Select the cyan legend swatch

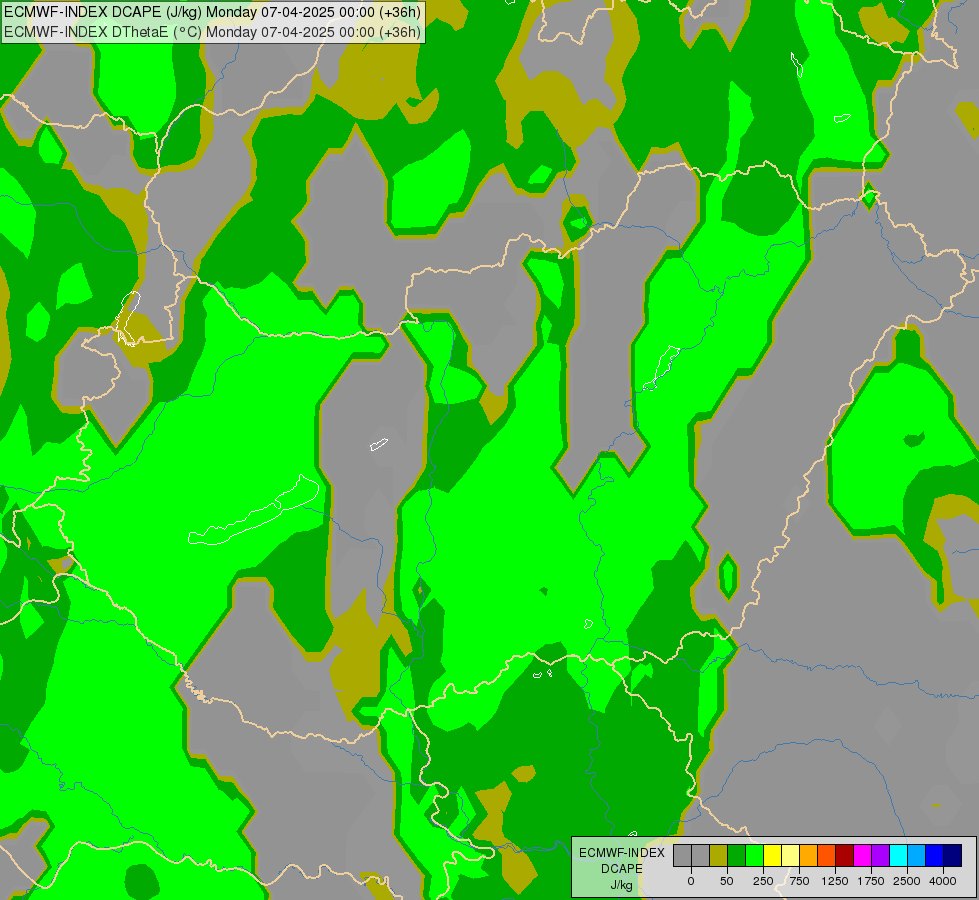tap(898, 855)
